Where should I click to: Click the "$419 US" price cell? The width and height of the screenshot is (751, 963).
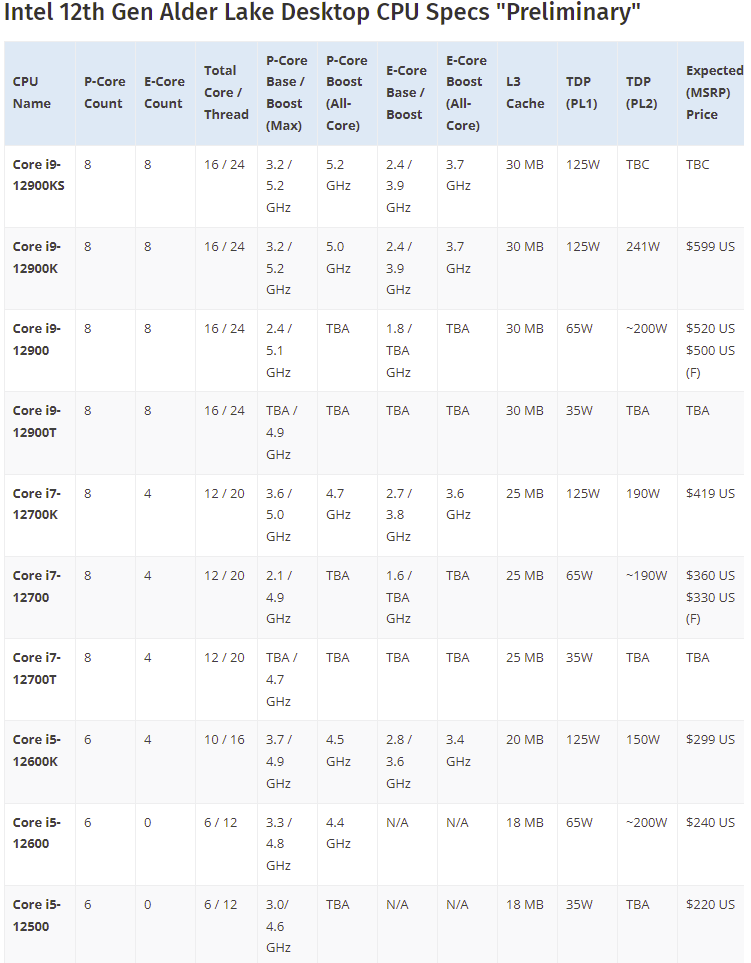click(x=710, y=493)
